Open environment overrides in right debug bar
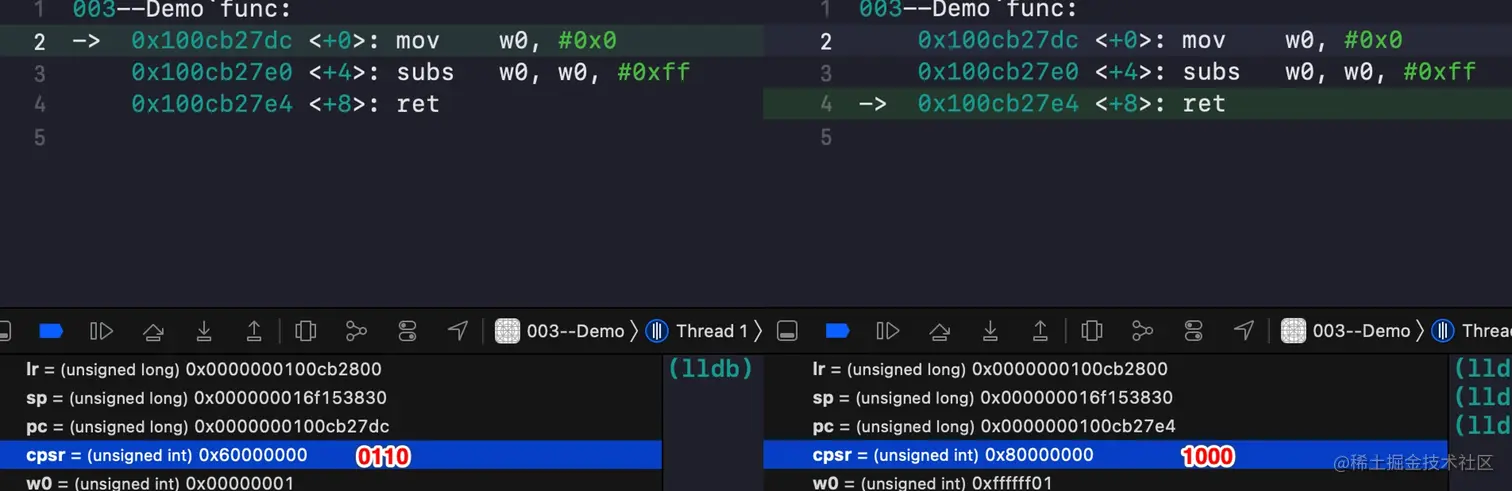 pos(1193,330)
